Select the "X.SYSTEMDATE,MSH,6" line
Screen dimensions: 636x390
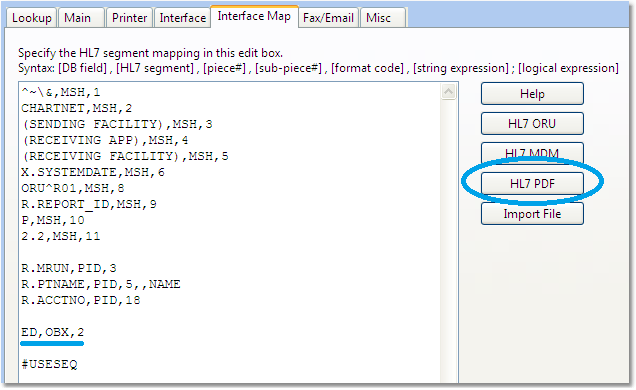[x=93, y=172]
